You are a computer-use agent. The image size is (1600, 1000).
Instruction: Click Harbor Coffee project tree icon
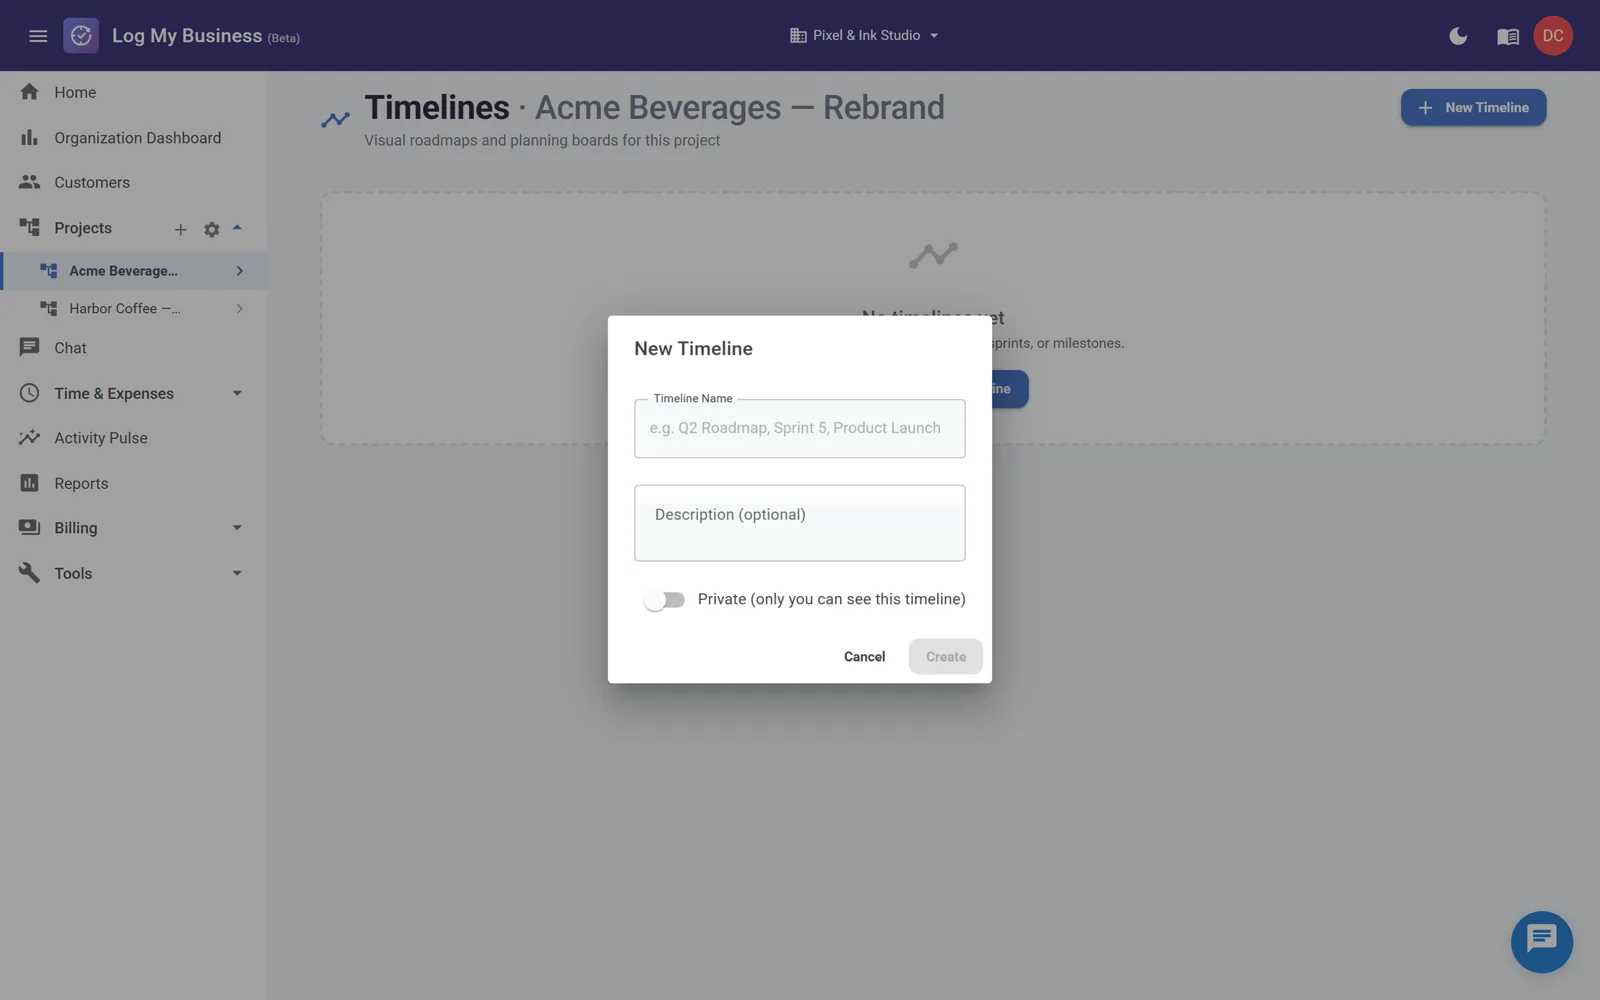tap(49, 309)
